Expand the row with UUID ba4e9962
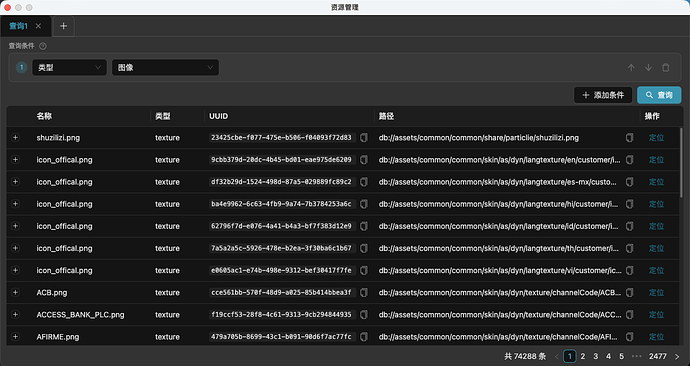The image size is (690, 366). coord(15,204)
